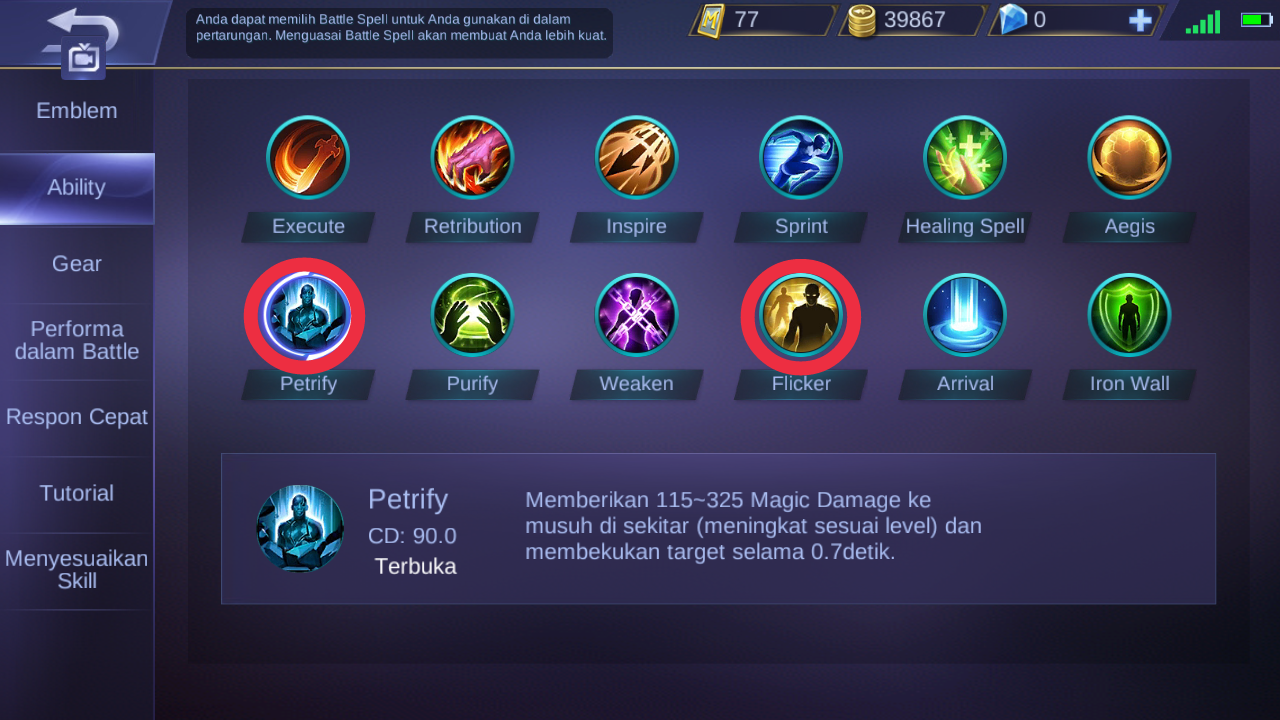Select the Arrival spell icon

coord(965,315)
